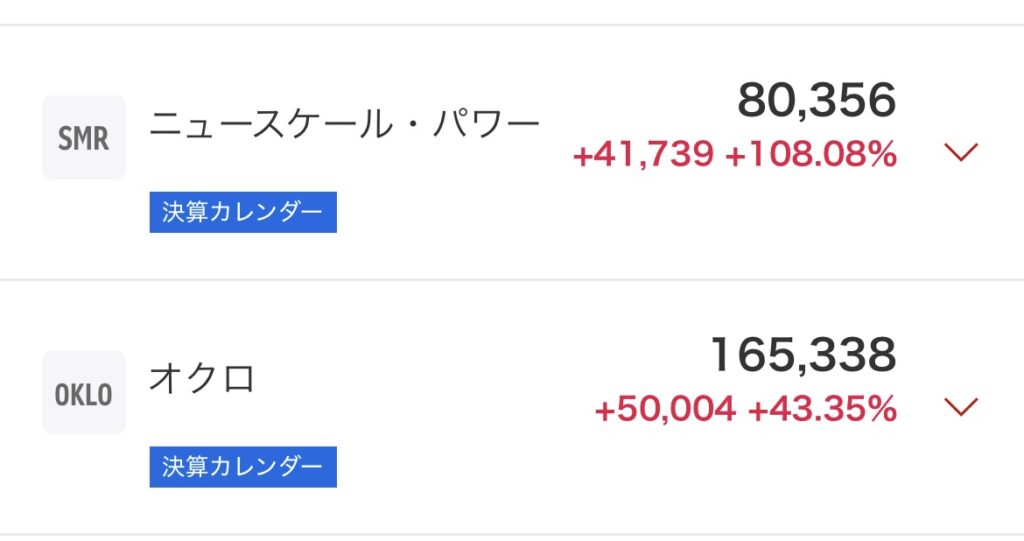Image resolution: width=1024 pixels, height=541 pixels.
Task: Click the +50,004 gain figure
Action: [665, 410]
